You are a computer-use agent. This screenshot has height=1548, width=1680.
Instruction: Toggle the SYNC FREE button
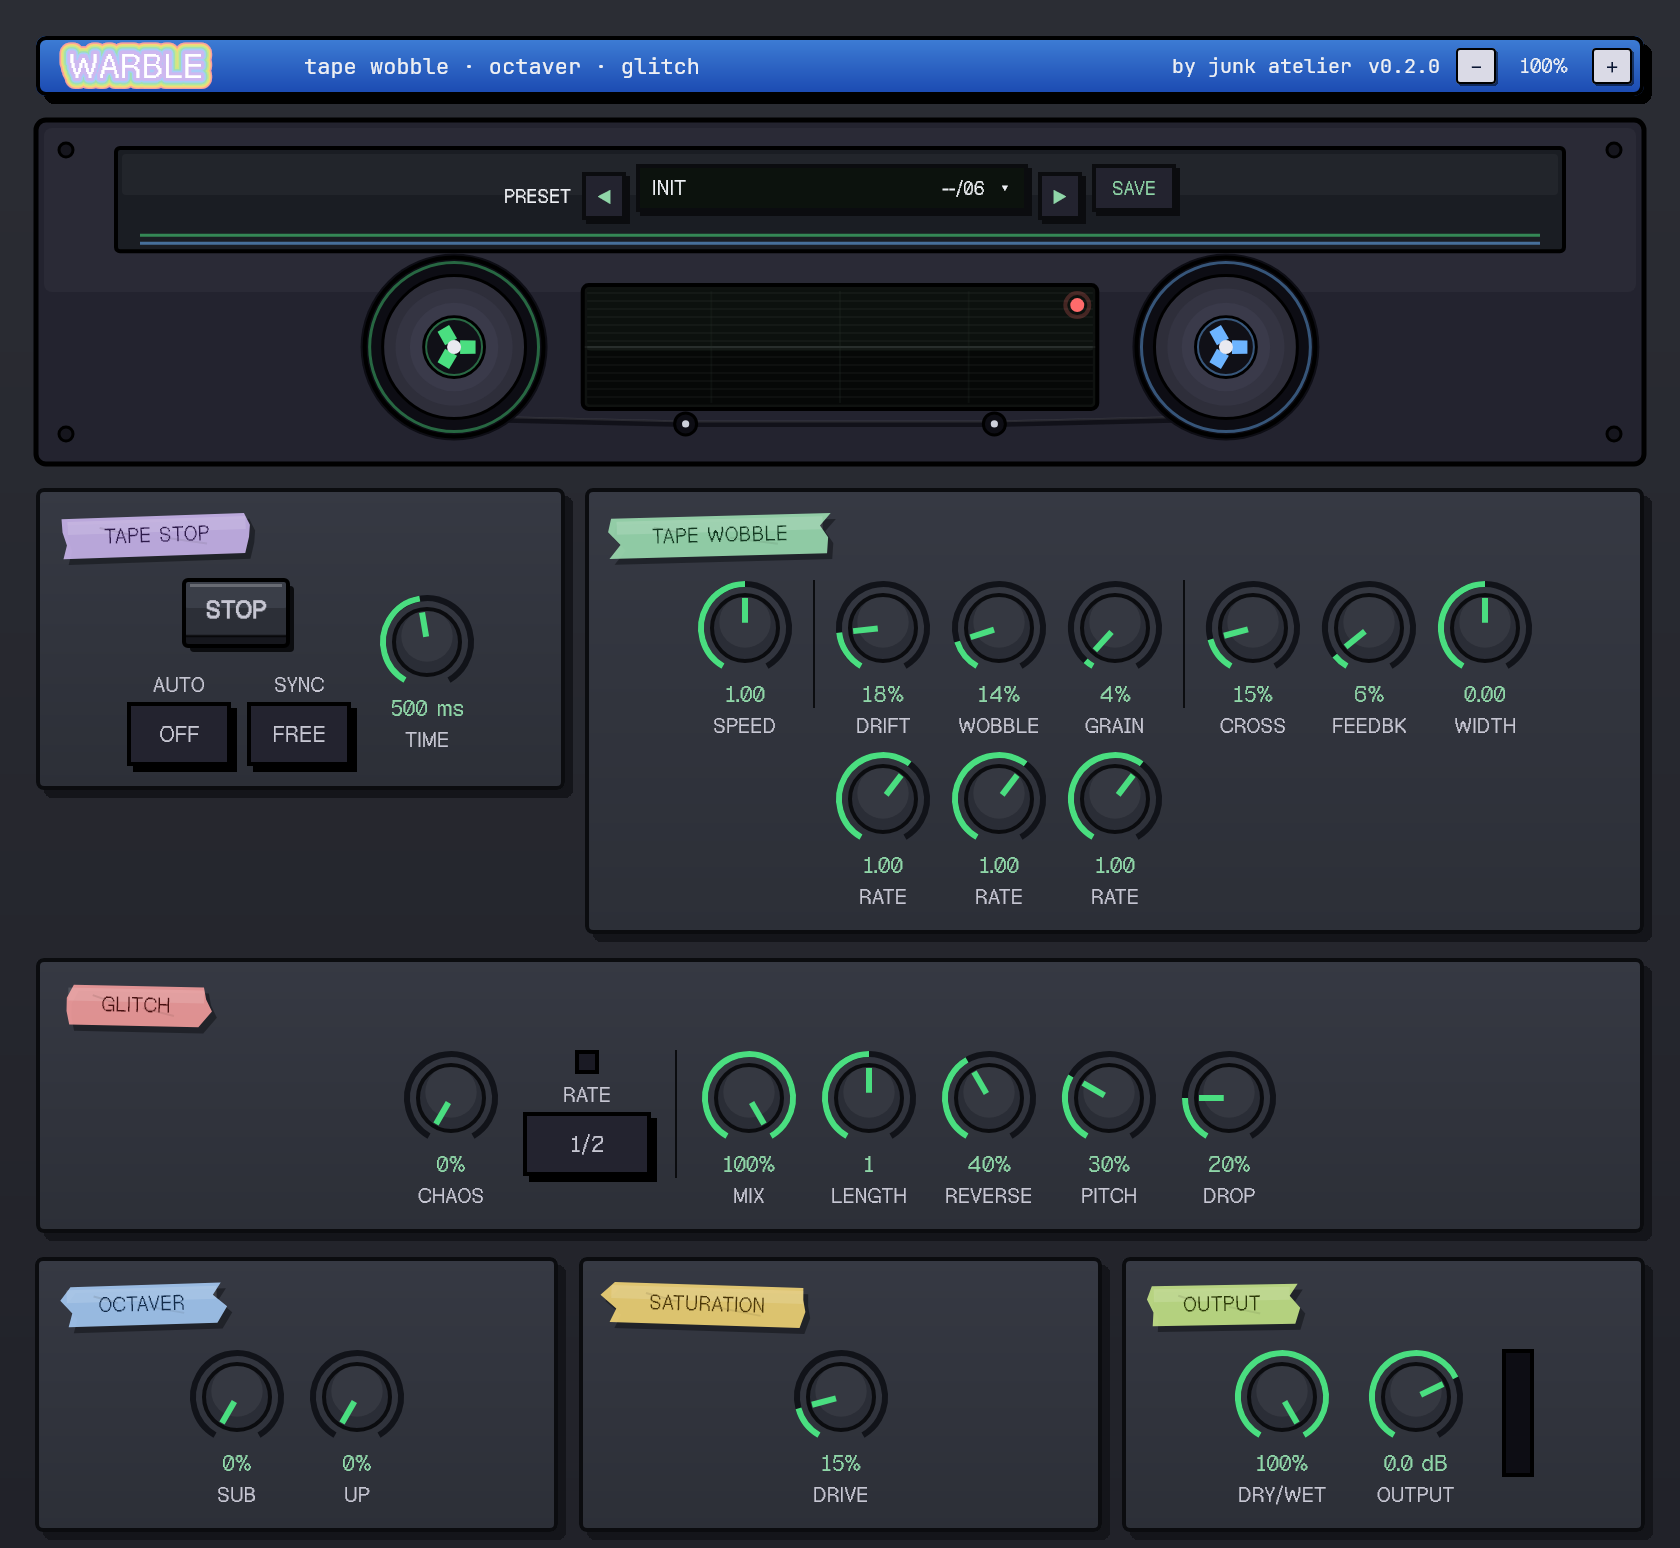[x=299, y=734]
